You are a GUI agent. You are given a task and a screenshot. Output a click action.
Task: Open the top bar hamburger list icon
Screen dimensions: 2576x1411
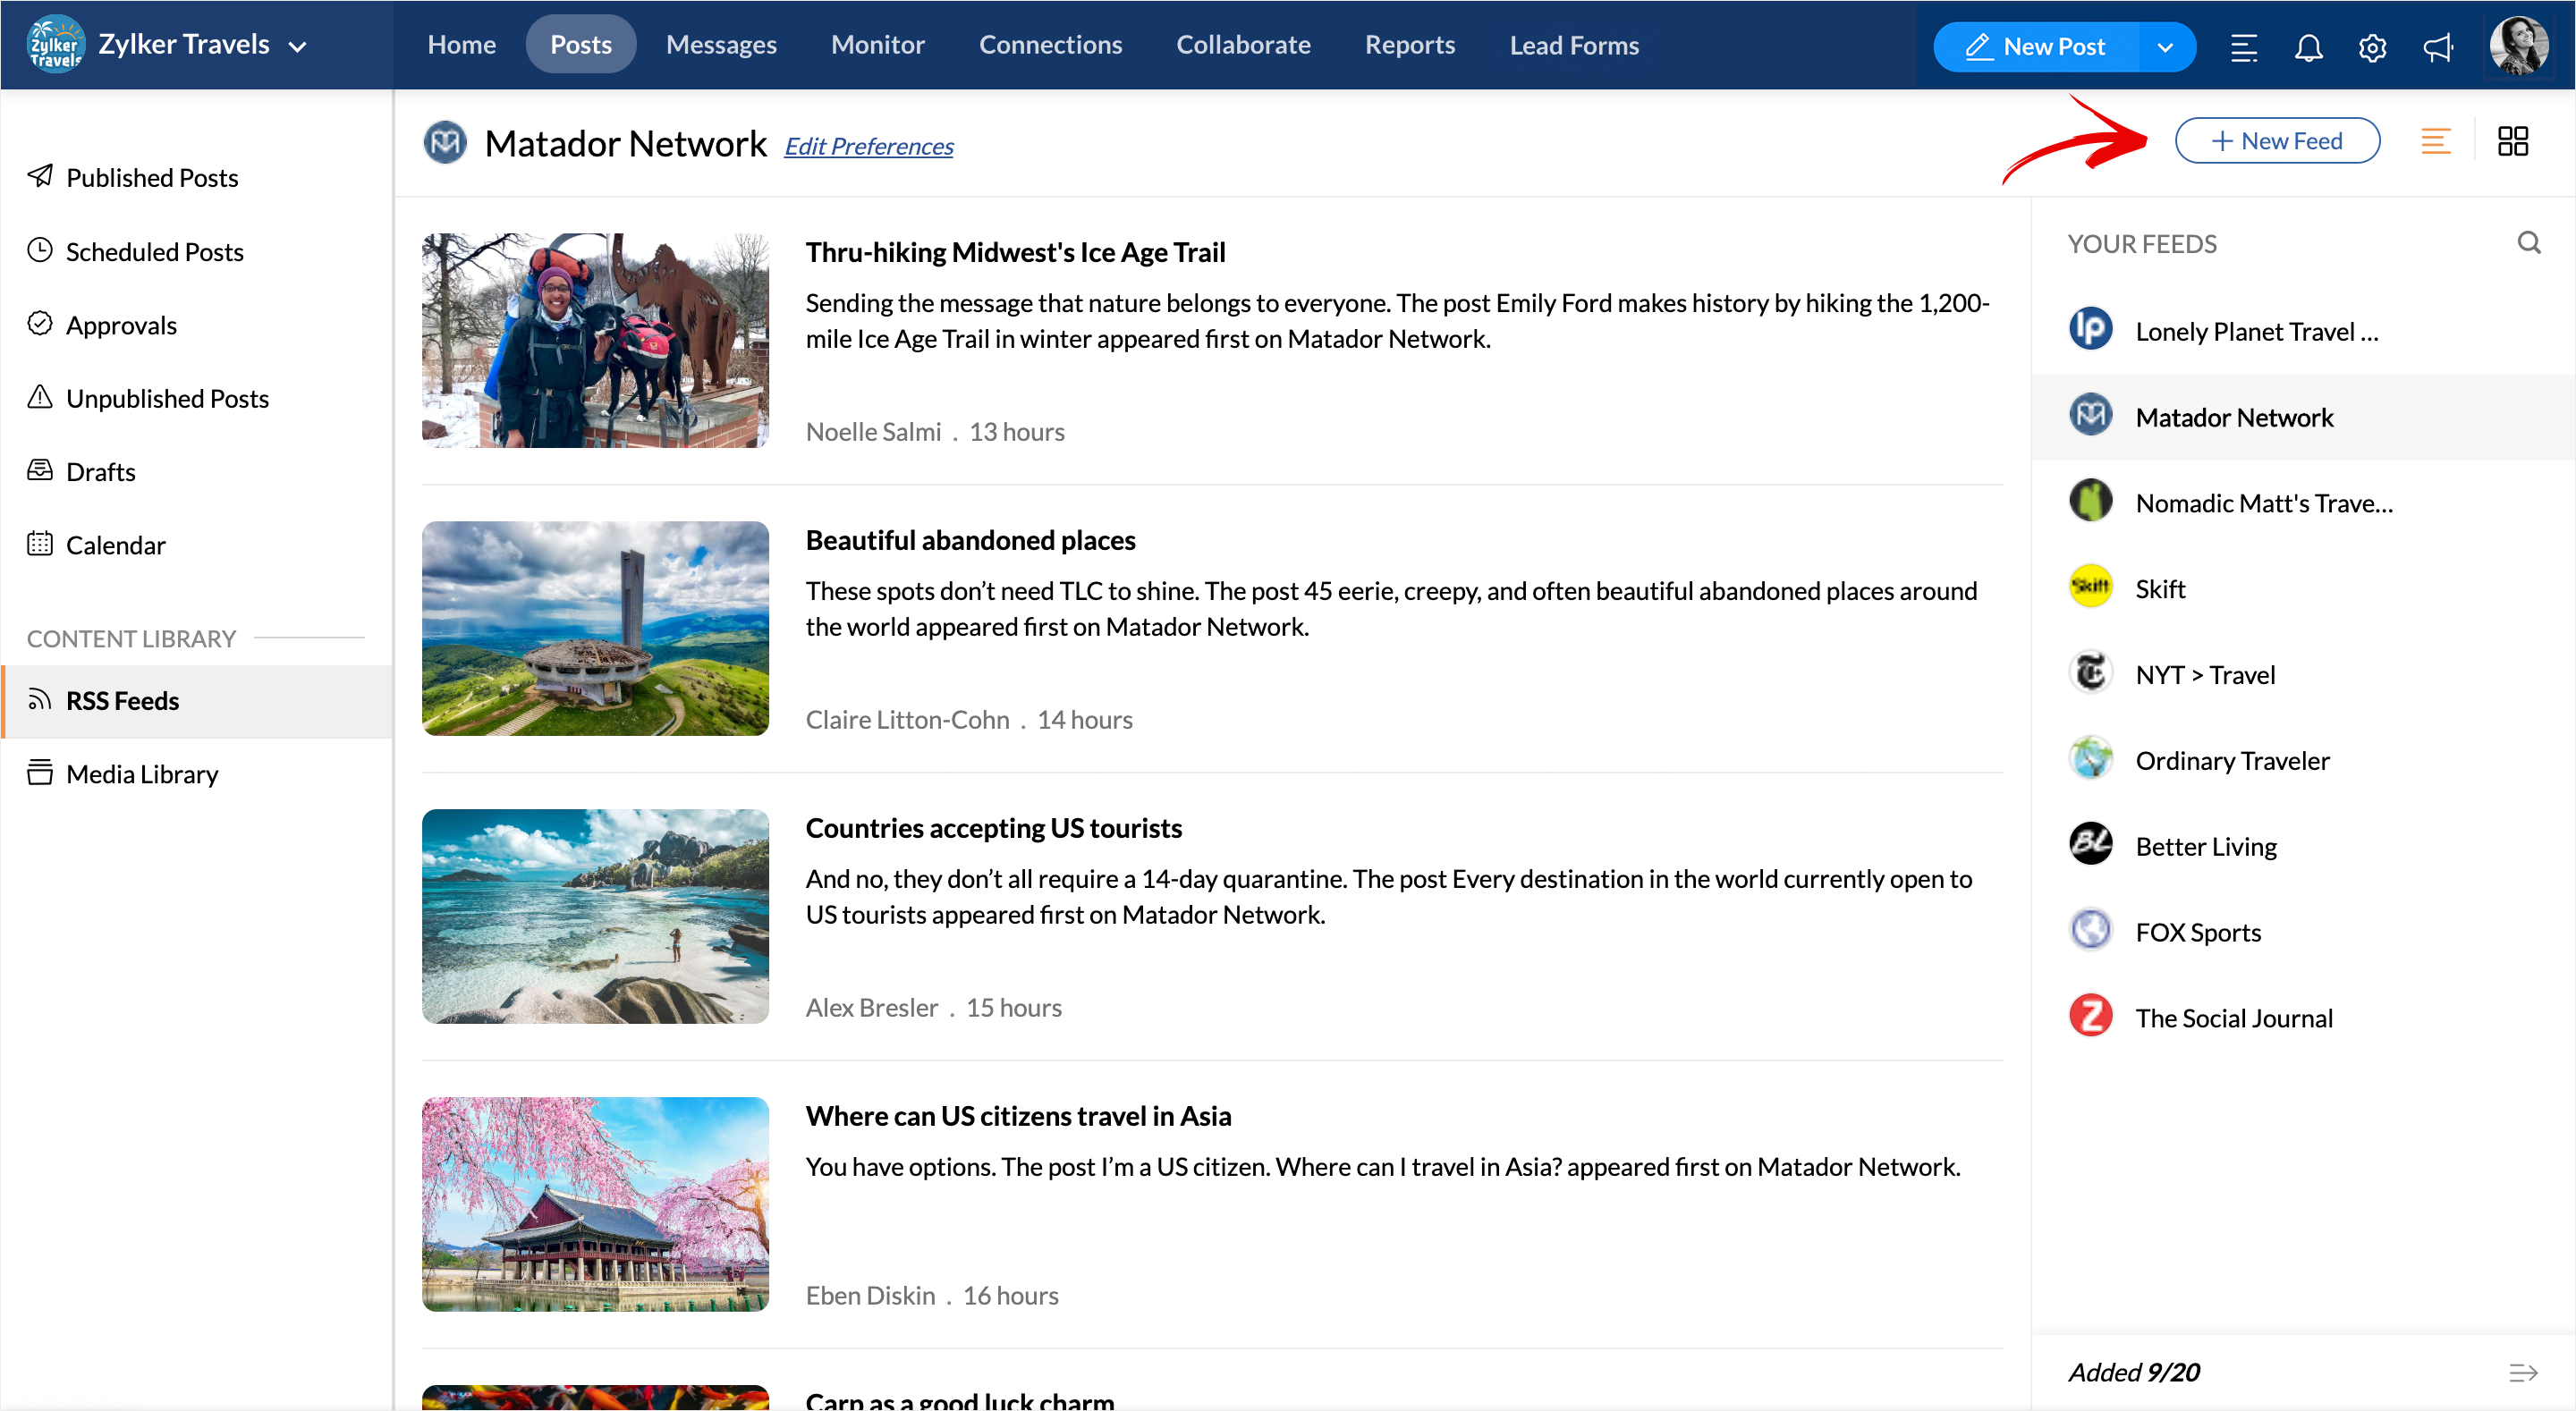[2243, 47]
